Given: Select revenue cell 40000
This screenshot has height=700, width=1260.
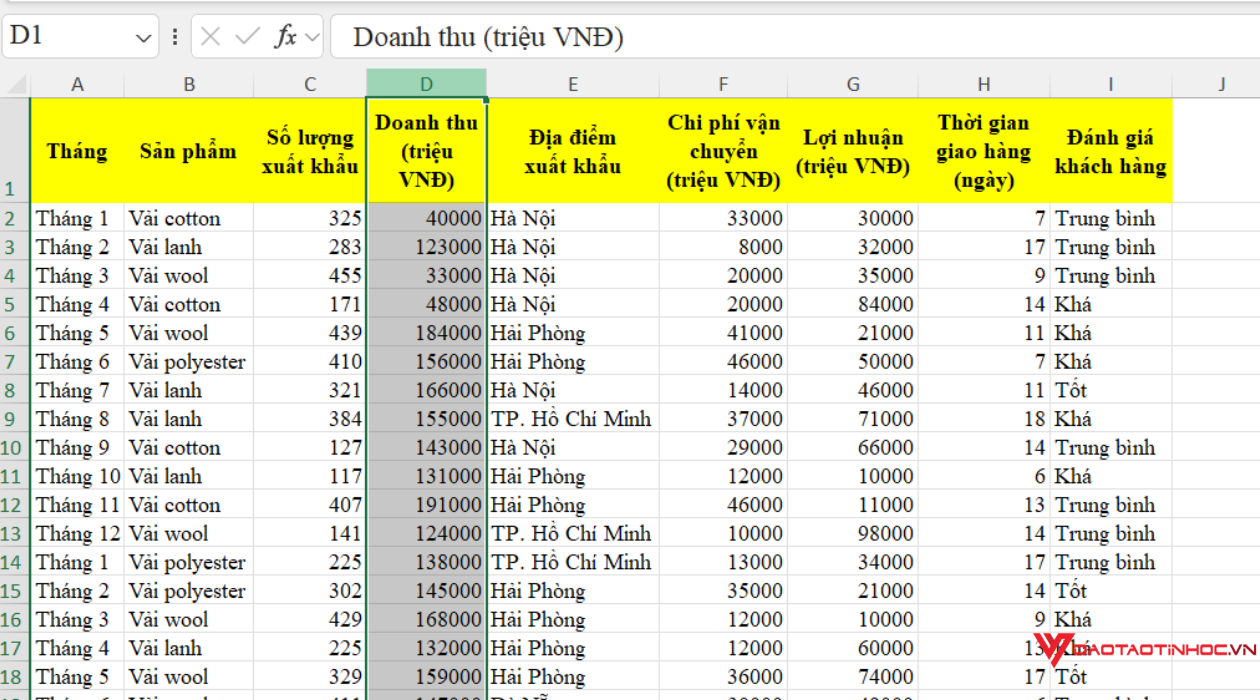Looking at the screenshot, I should click(427, 218).
